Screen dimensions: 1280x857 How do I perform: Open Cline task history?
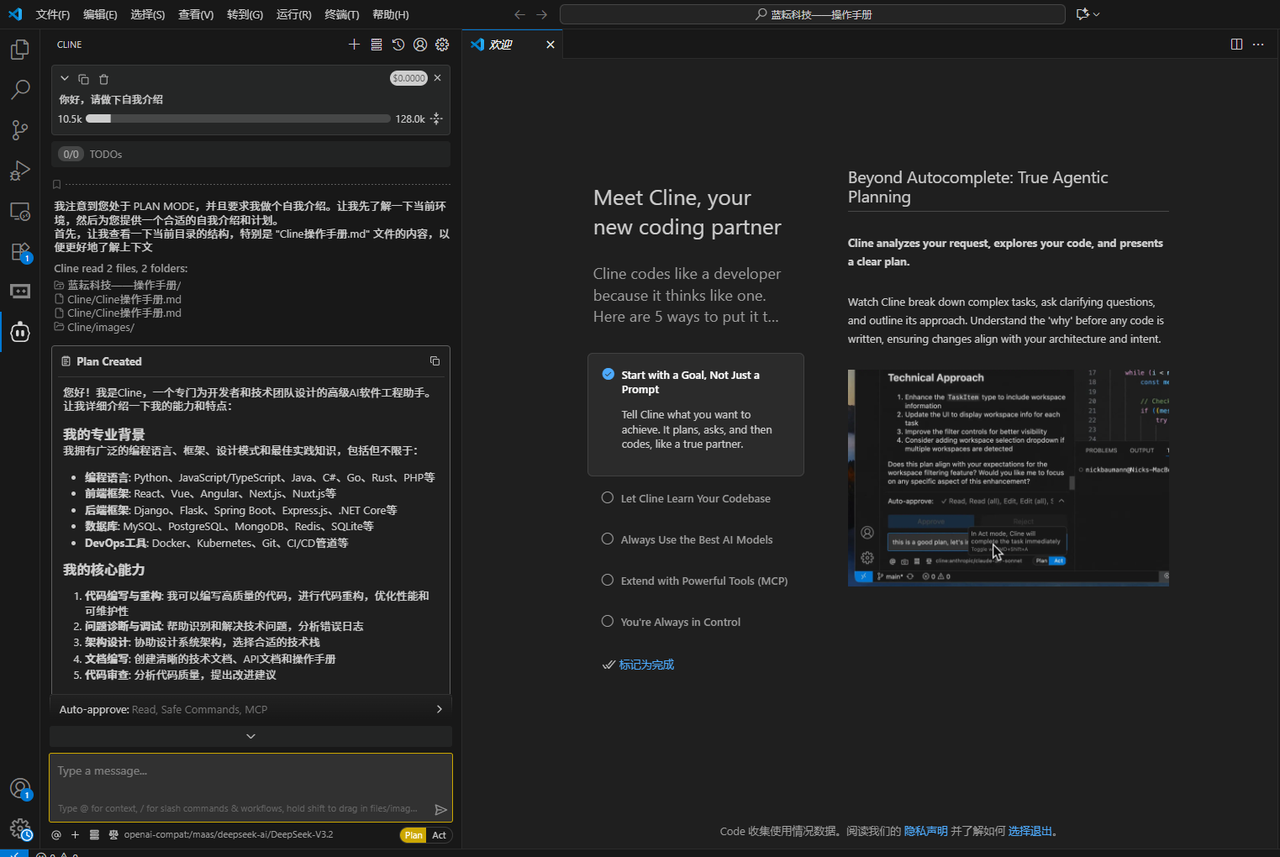click(x=398, y=44)
